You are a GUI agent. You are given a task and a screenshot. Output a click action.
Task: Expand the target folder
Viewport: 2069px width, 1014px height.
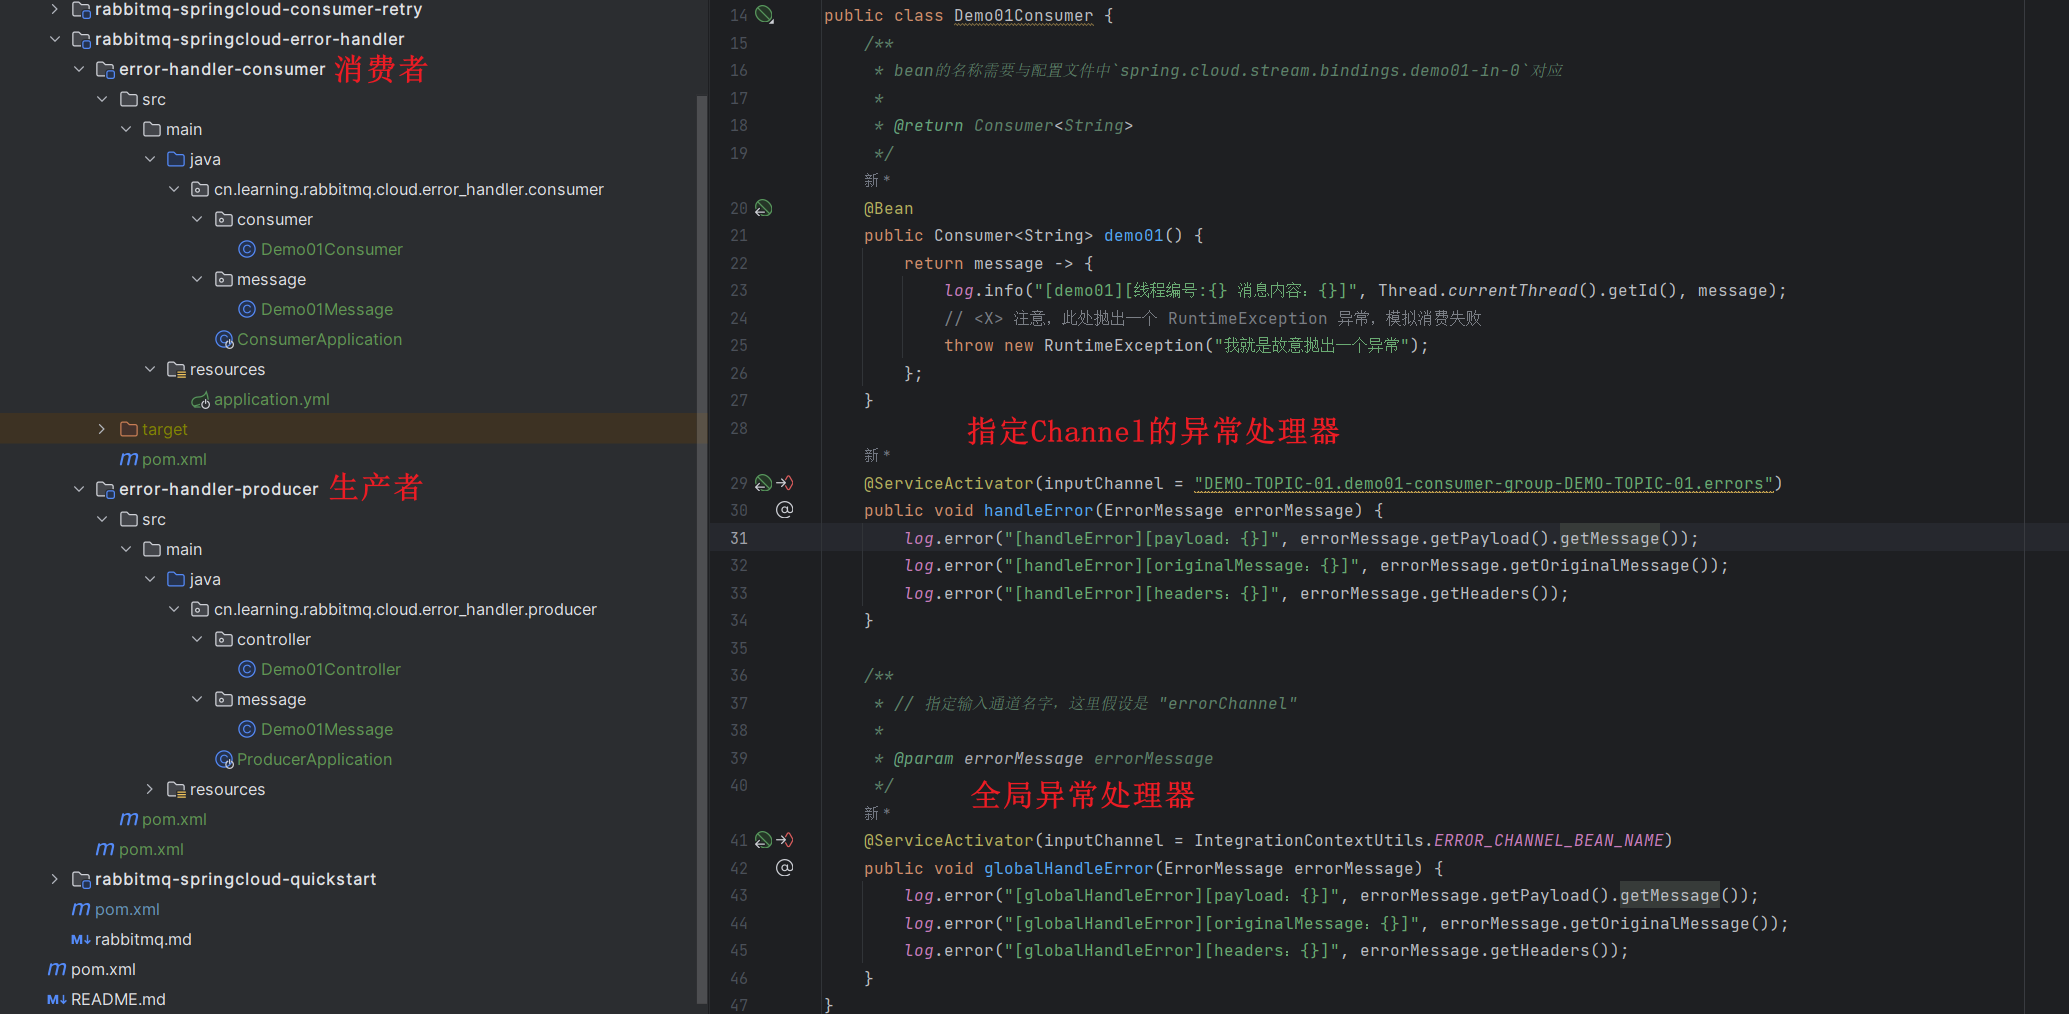[x=102, y=429]
